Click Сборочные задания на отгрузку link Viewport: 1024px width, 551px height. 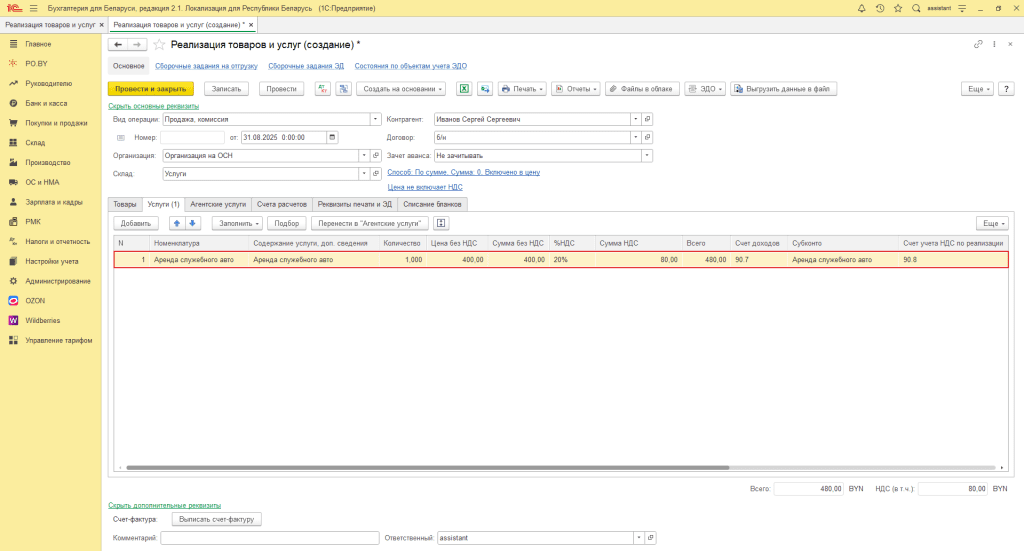(206, 66)
